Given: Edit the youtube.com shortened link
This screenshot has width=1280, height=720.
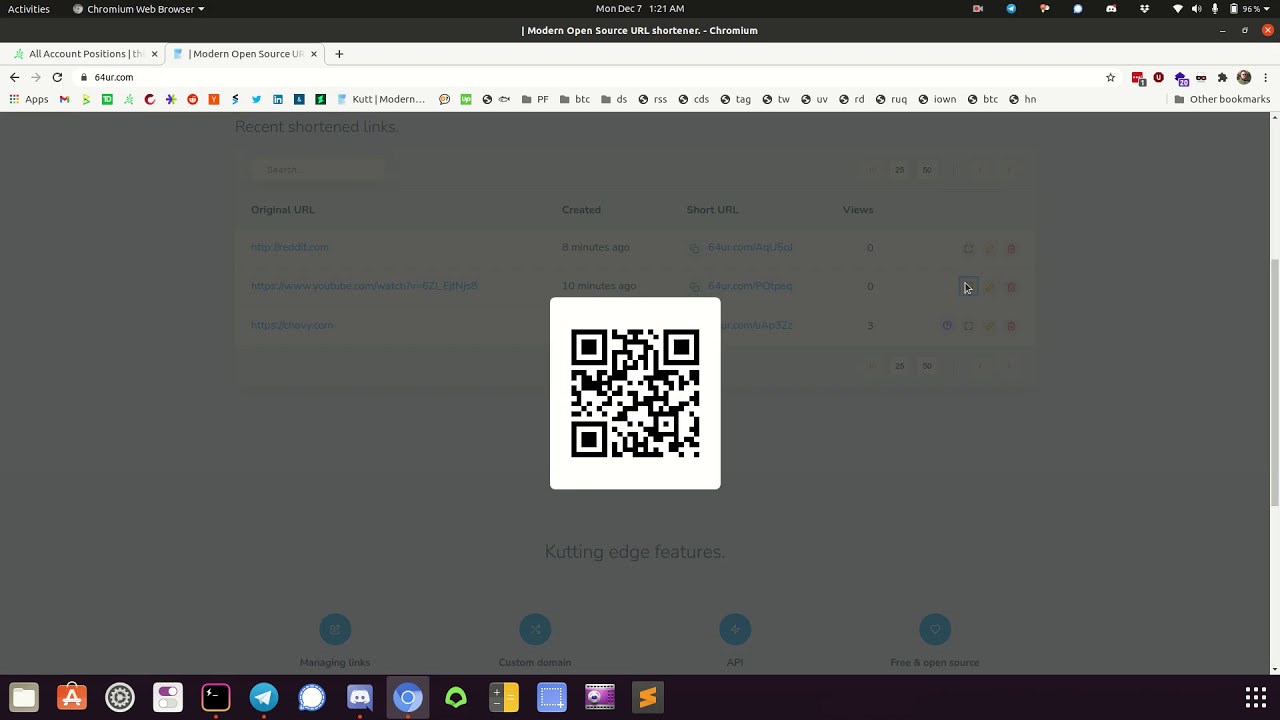Looking at the screenshot, I should (989, 287).
